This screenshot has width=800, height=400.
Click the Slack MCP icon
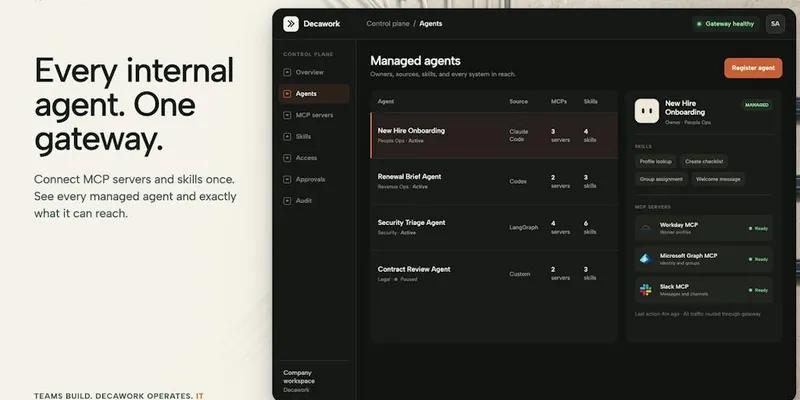646,290
